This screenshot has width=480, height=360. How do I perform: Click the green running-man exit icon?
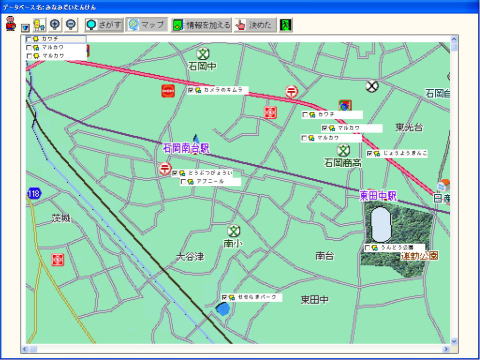pos(286,25)
